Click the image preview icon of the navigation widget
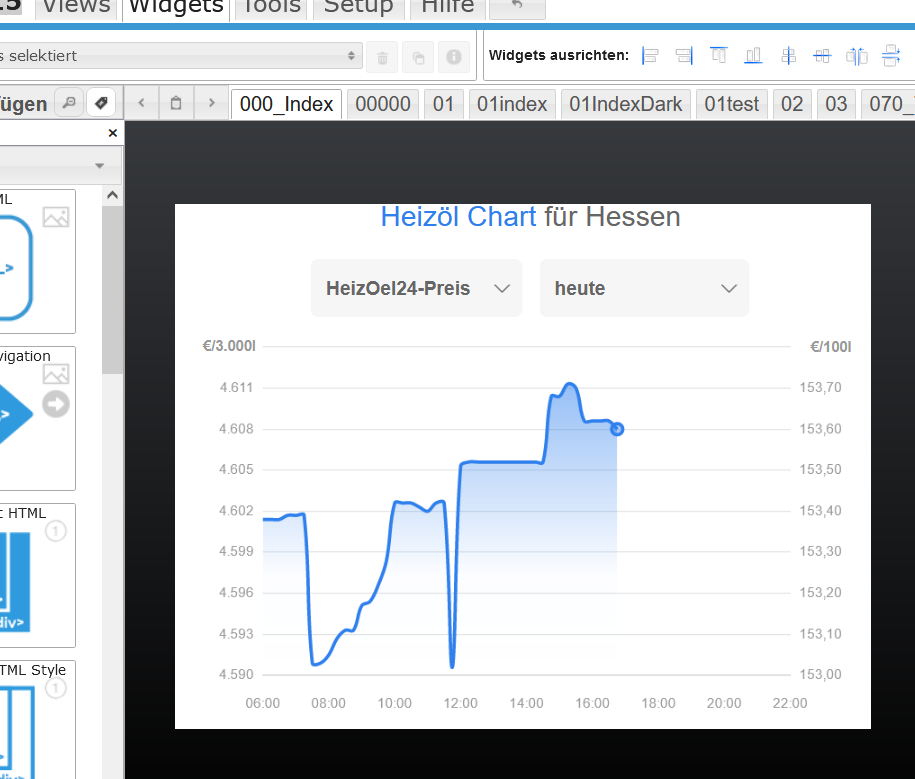915x779 pixels. (56, 374)
